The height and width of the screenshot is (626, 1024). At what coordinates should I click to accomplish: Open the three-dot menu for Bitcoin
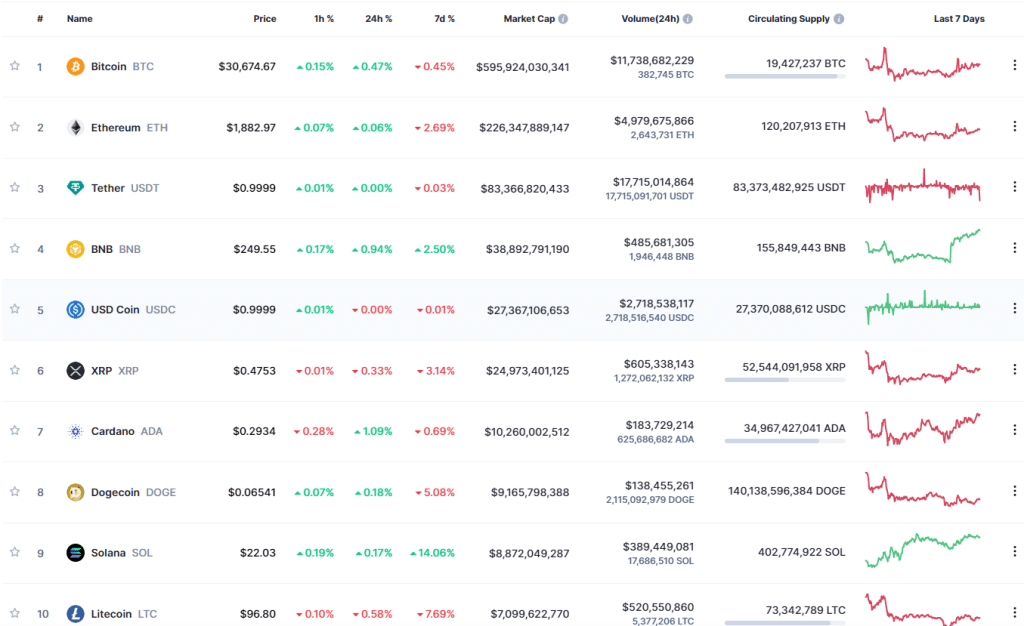[1015, 65]
